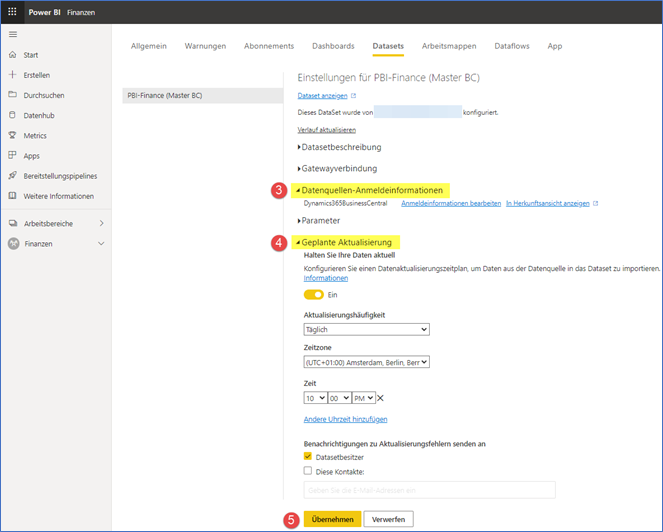Remove the scheduled time with X
The width and height of the screenshot is (663, 532).
380,398
